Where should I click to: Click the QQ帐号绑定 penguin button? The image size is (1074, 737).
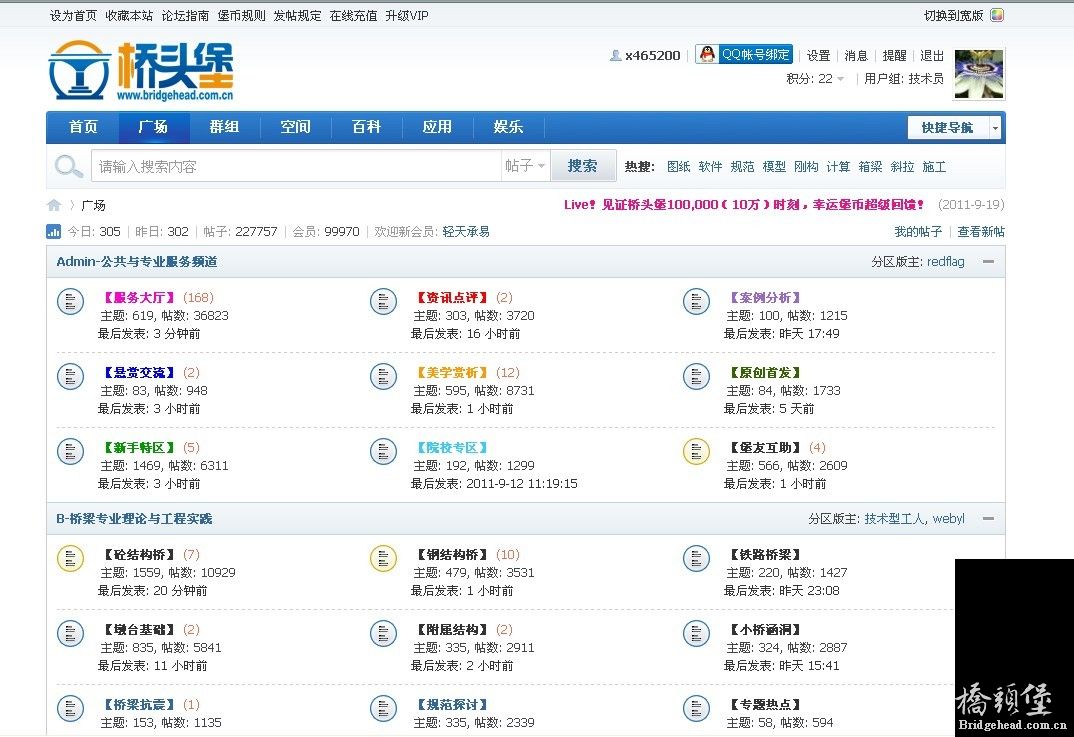[744, 54]
